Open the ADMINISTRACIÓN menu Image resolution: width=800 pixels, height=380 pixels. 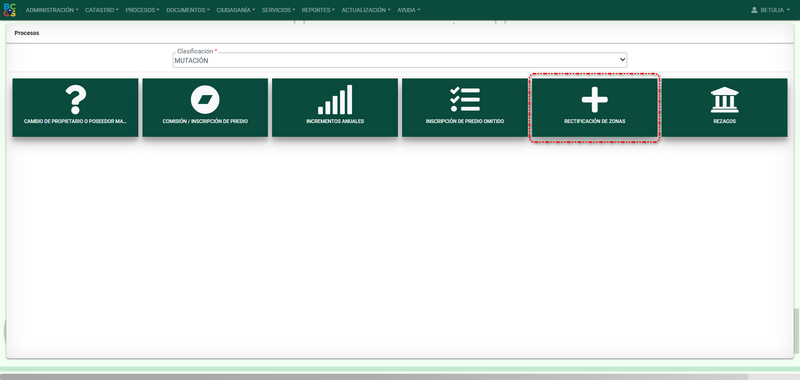(52, 10)
